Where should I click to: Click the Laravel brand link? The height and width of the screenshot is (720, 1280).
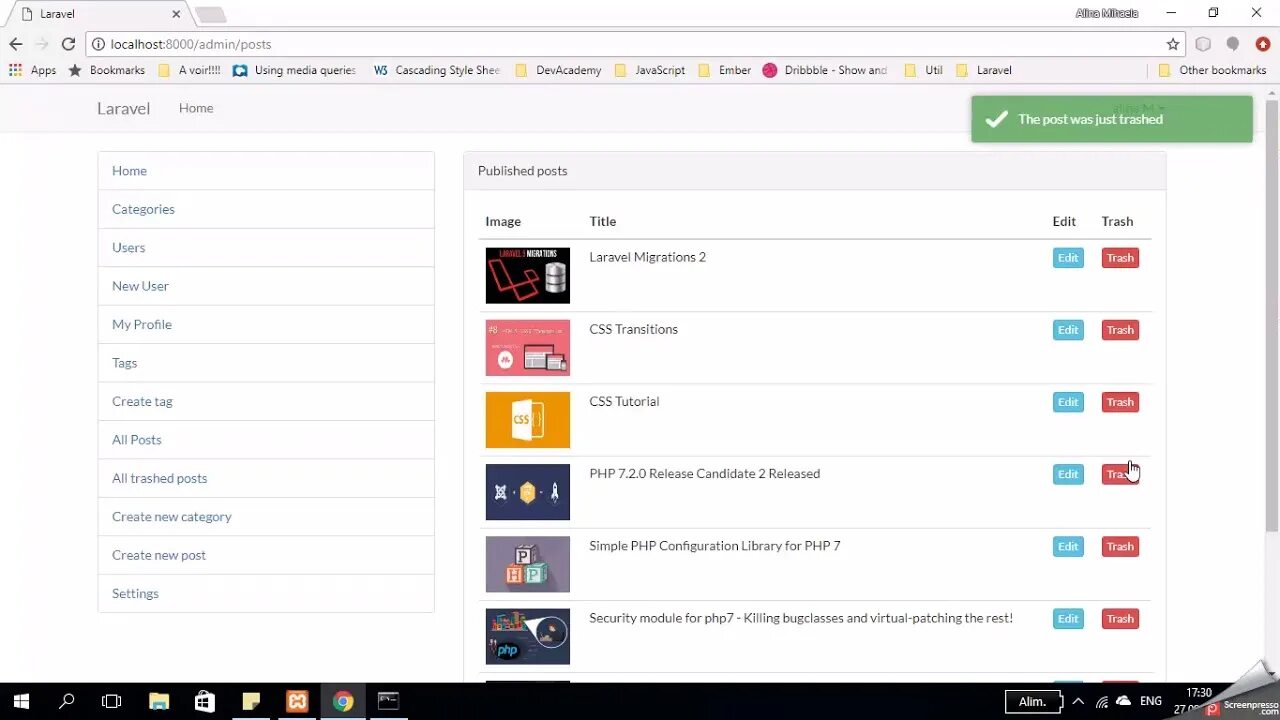[123, 108]
